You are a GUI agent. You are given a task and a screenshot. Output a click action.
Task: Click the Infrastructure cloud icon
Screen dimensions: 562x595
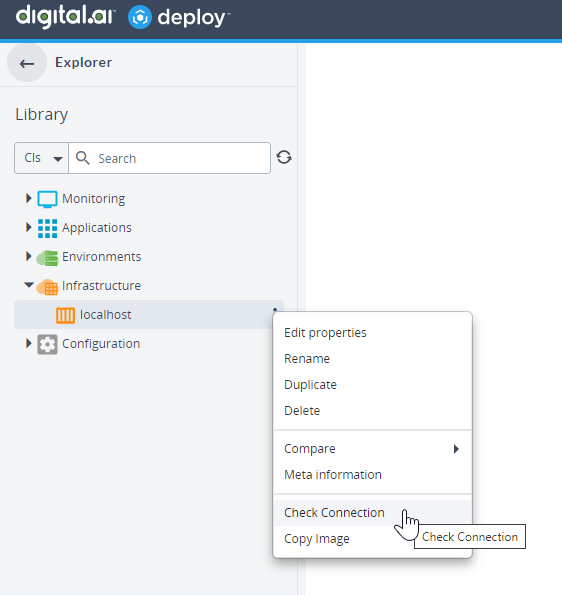47,286
